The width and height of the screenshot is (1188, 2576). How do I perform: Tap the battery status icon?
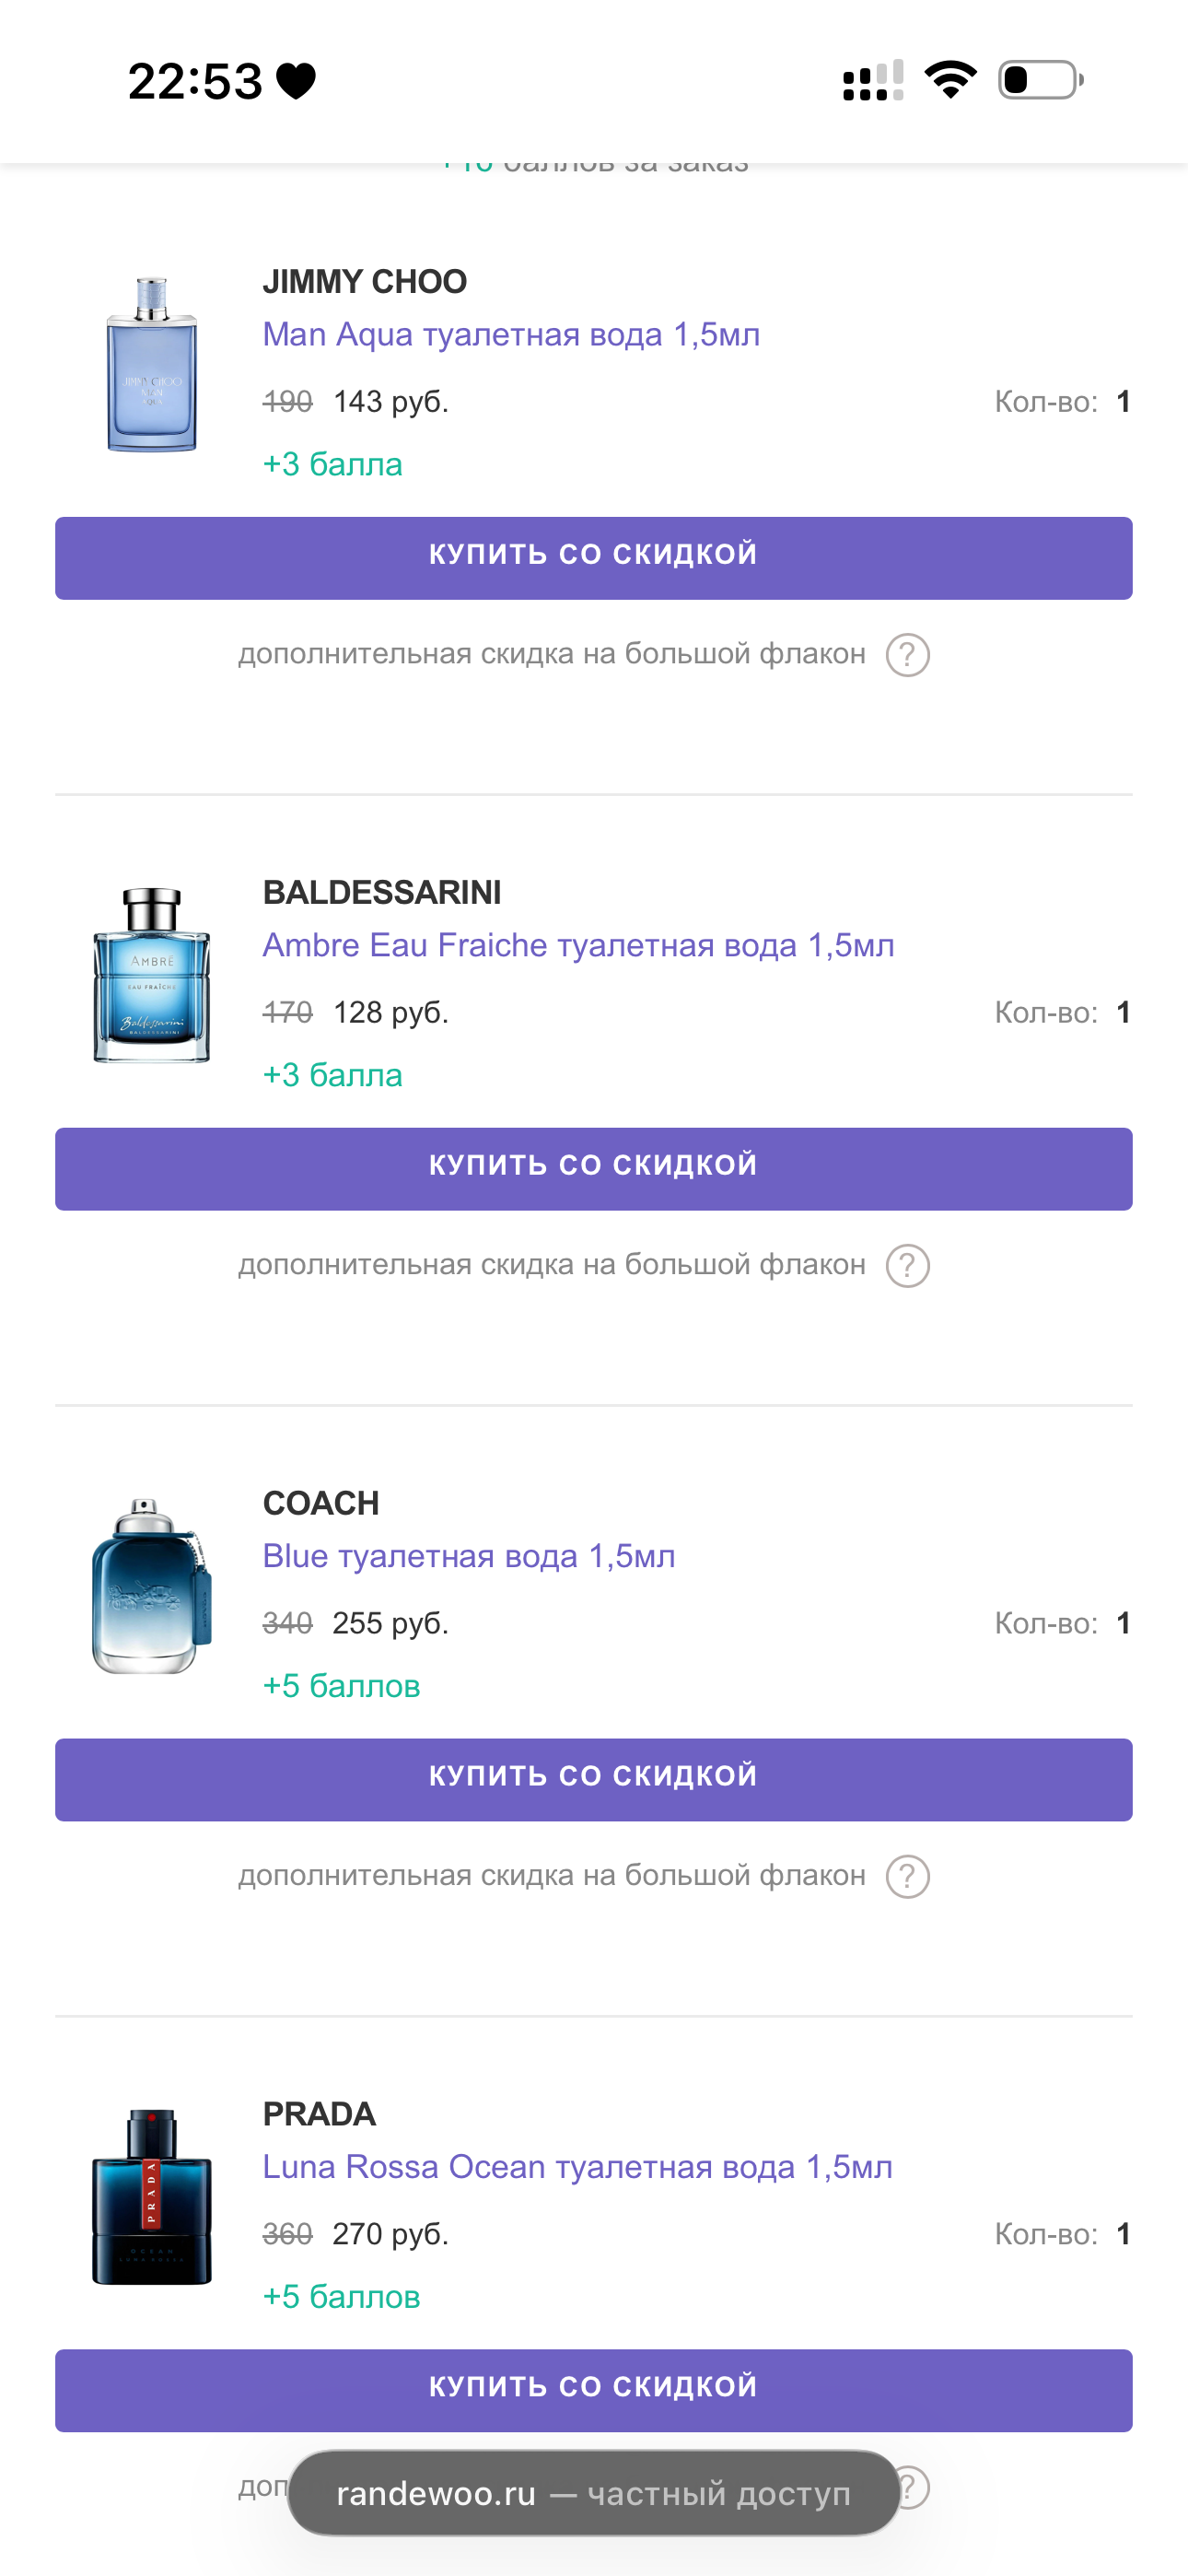[1041, 80]
